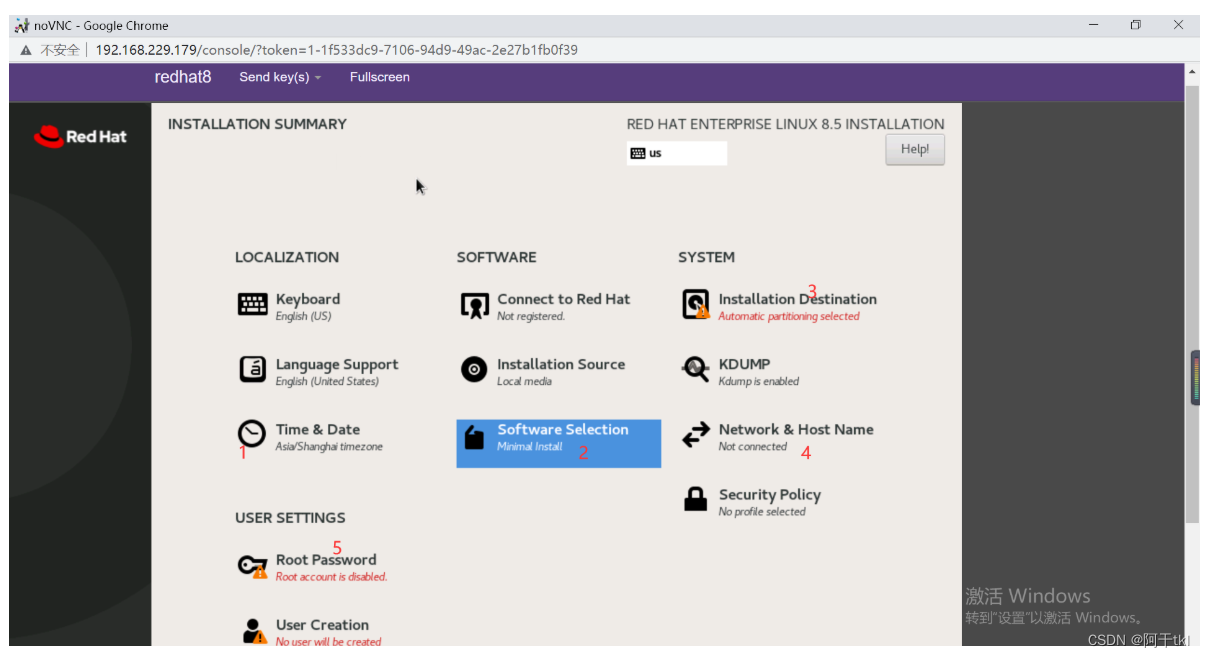
Task: Open the Connect to Red Hat label
Action: click(564, 299)
